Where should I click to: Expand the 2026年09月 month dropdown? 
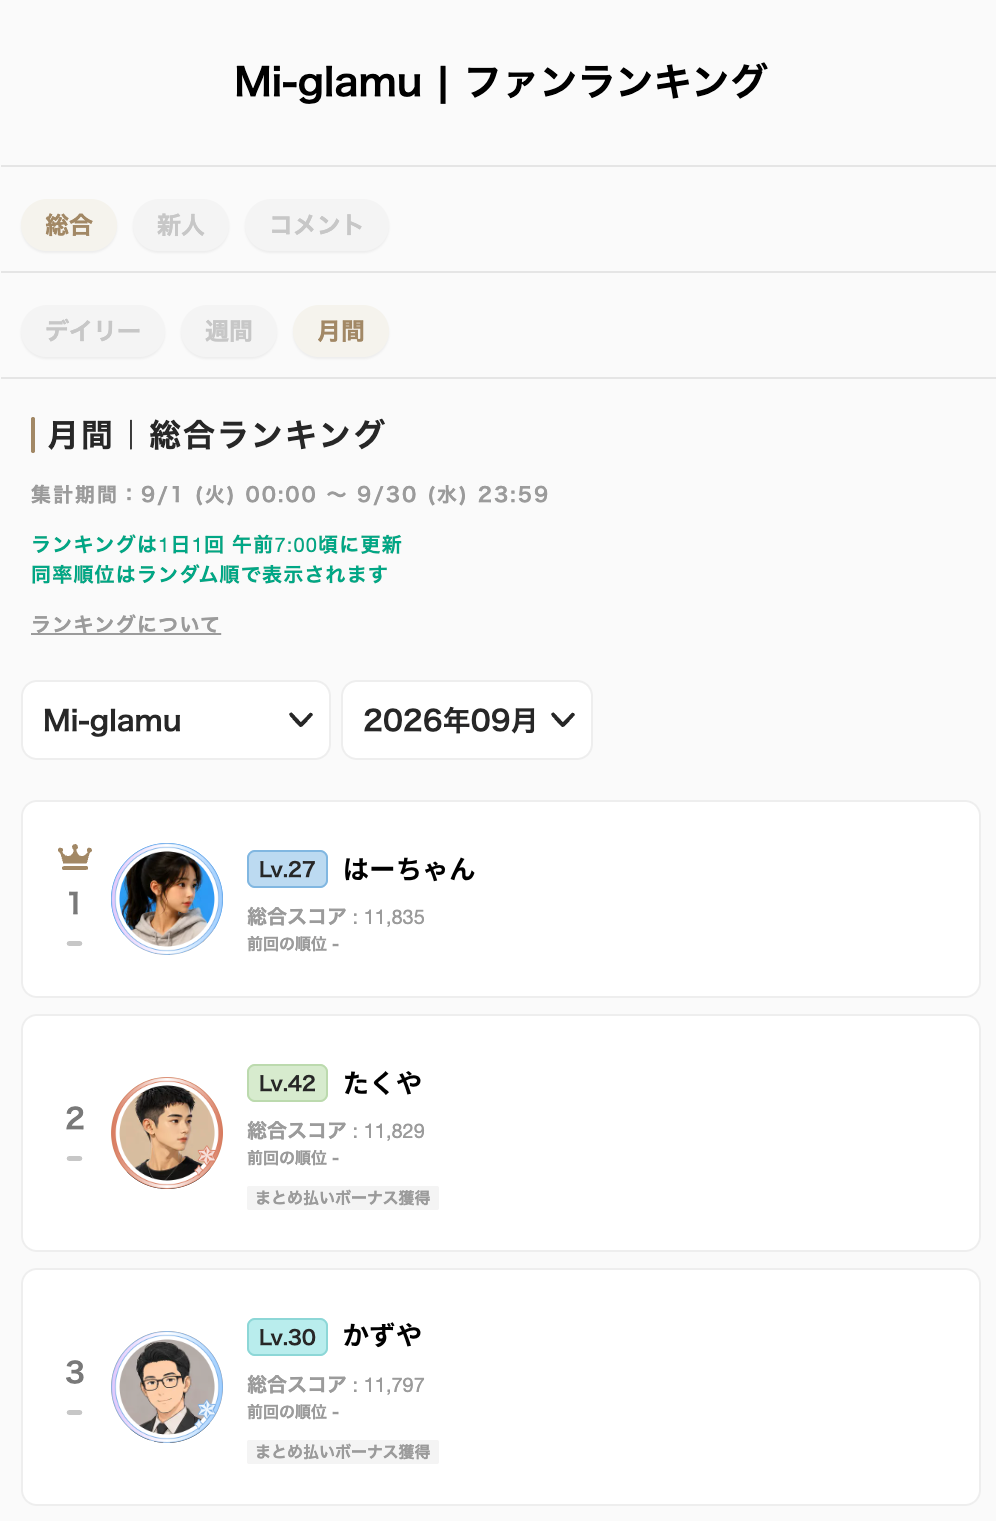pyautogui.click(x=467, y=720)
